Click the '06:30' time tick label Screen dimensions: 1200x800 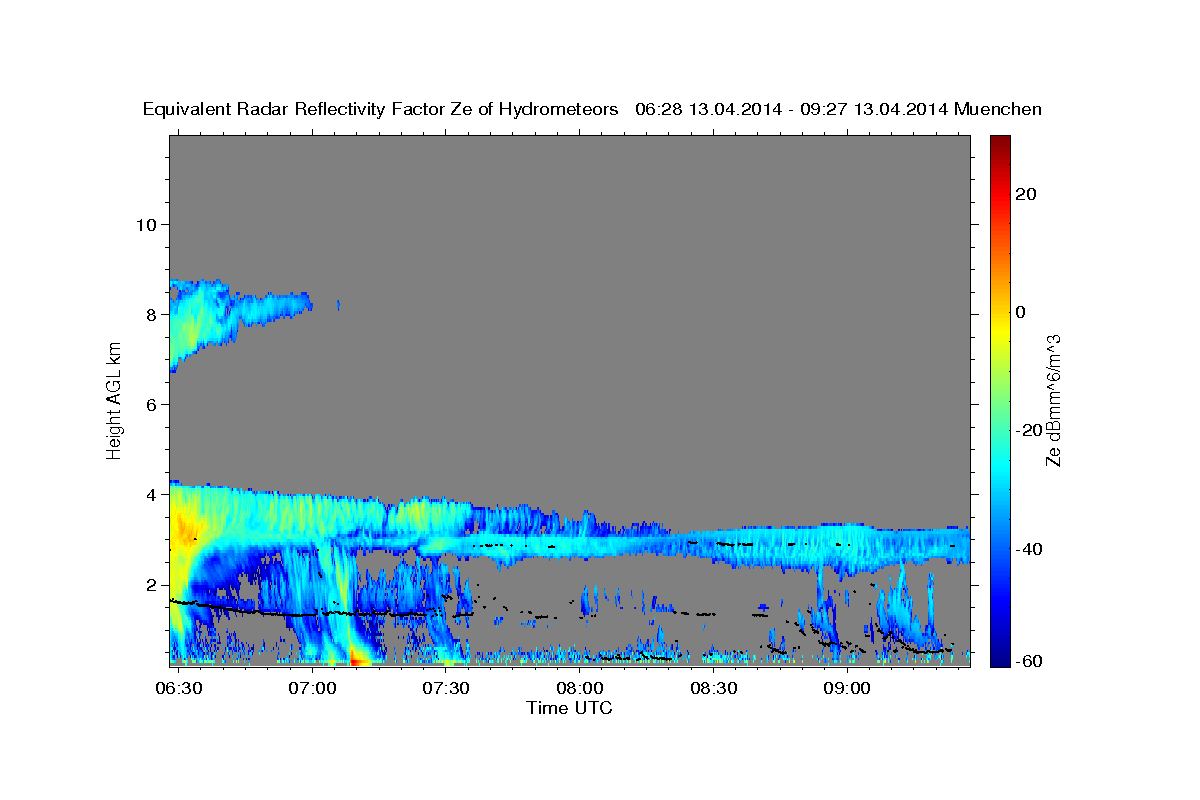pos(180,689)
